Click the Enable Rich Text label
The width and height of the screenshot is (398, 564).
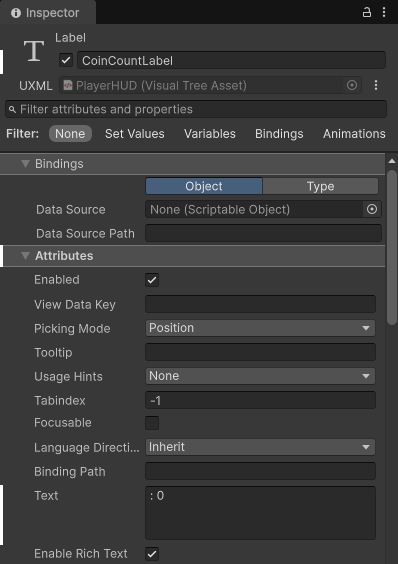pyautogui.click(x=81, y=554)
